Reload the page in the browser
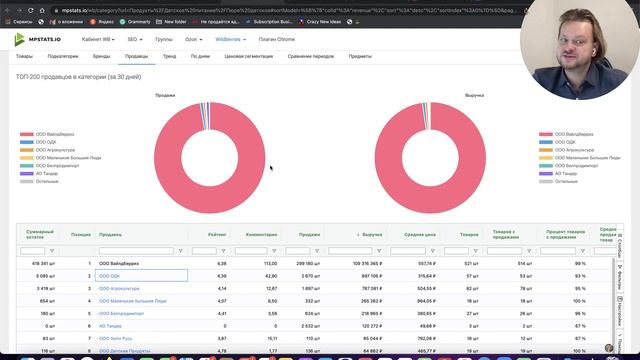Image resolution: width=640 pixels, height=360 pixels. [x=31, y=10]
